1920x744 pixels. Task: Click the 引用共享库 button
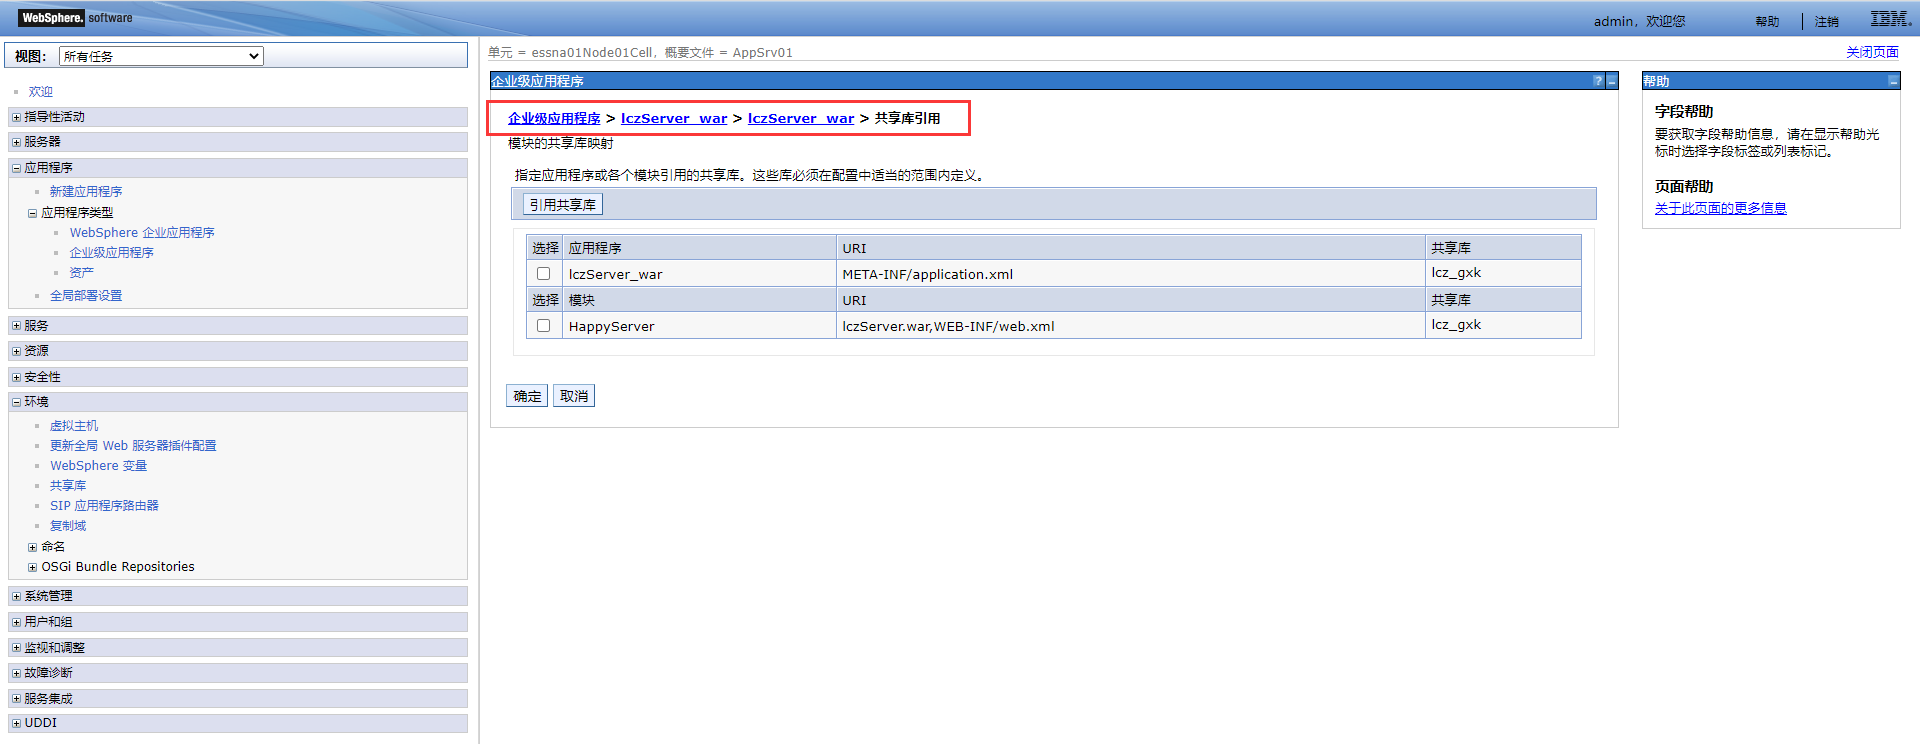[x=562, y=205]
